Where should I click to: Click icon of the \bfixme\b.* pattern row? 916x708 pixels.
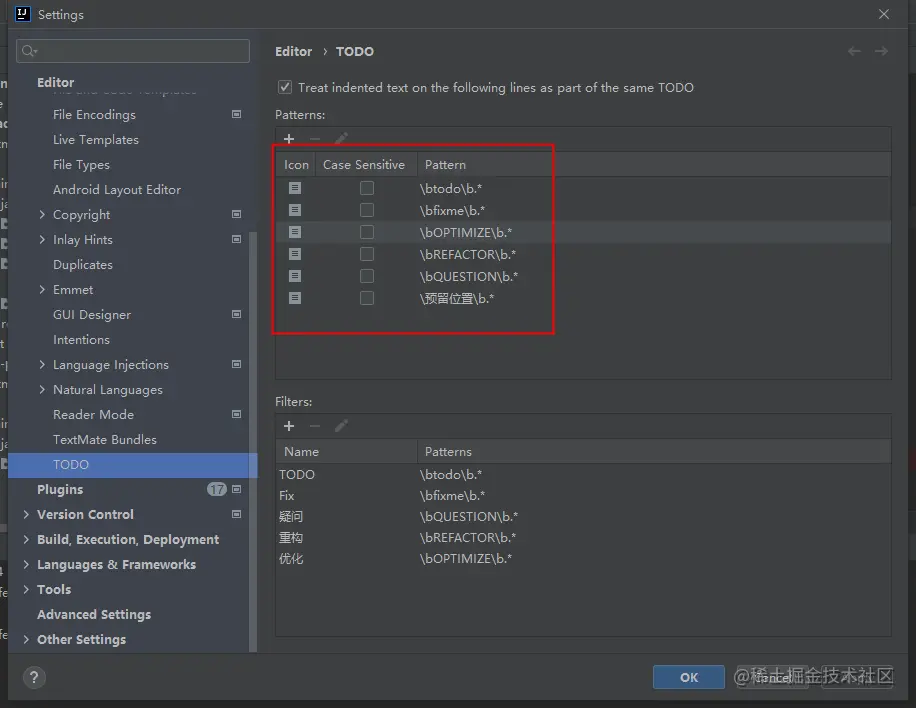[x=295, y=210]
